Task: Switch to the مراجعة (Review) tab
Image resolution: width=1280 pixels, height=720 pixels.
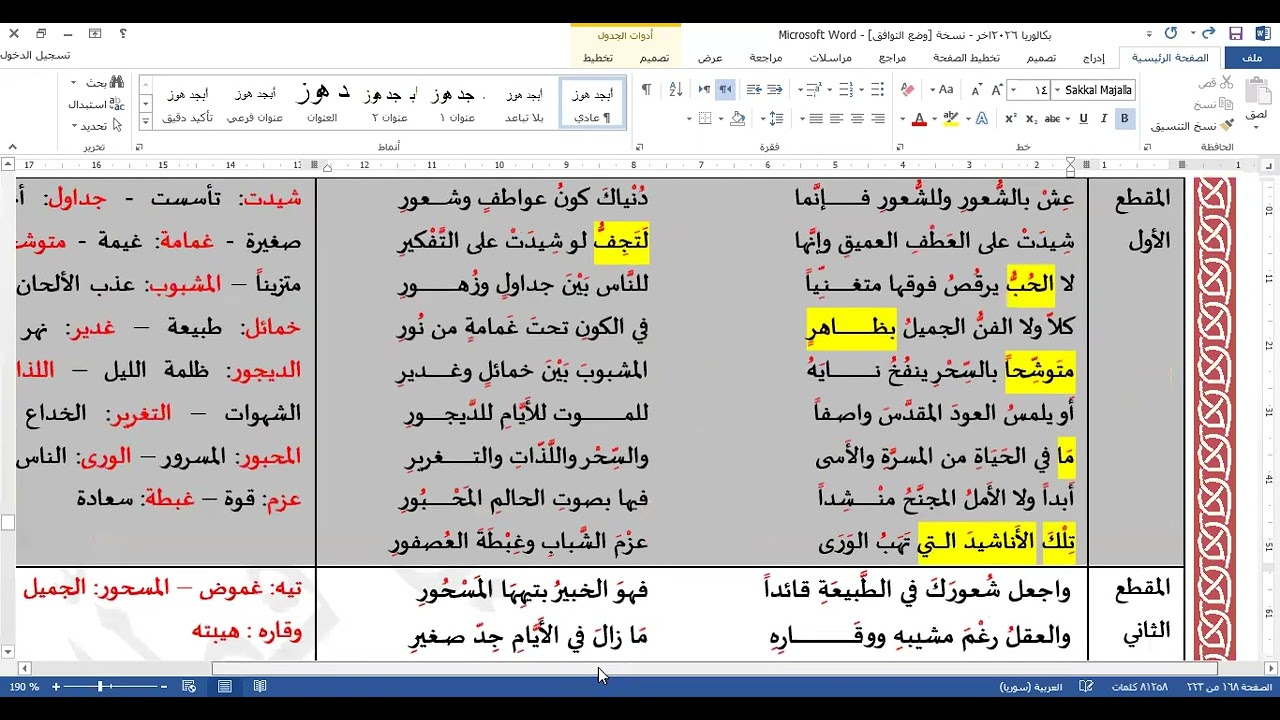Action: 766,58
